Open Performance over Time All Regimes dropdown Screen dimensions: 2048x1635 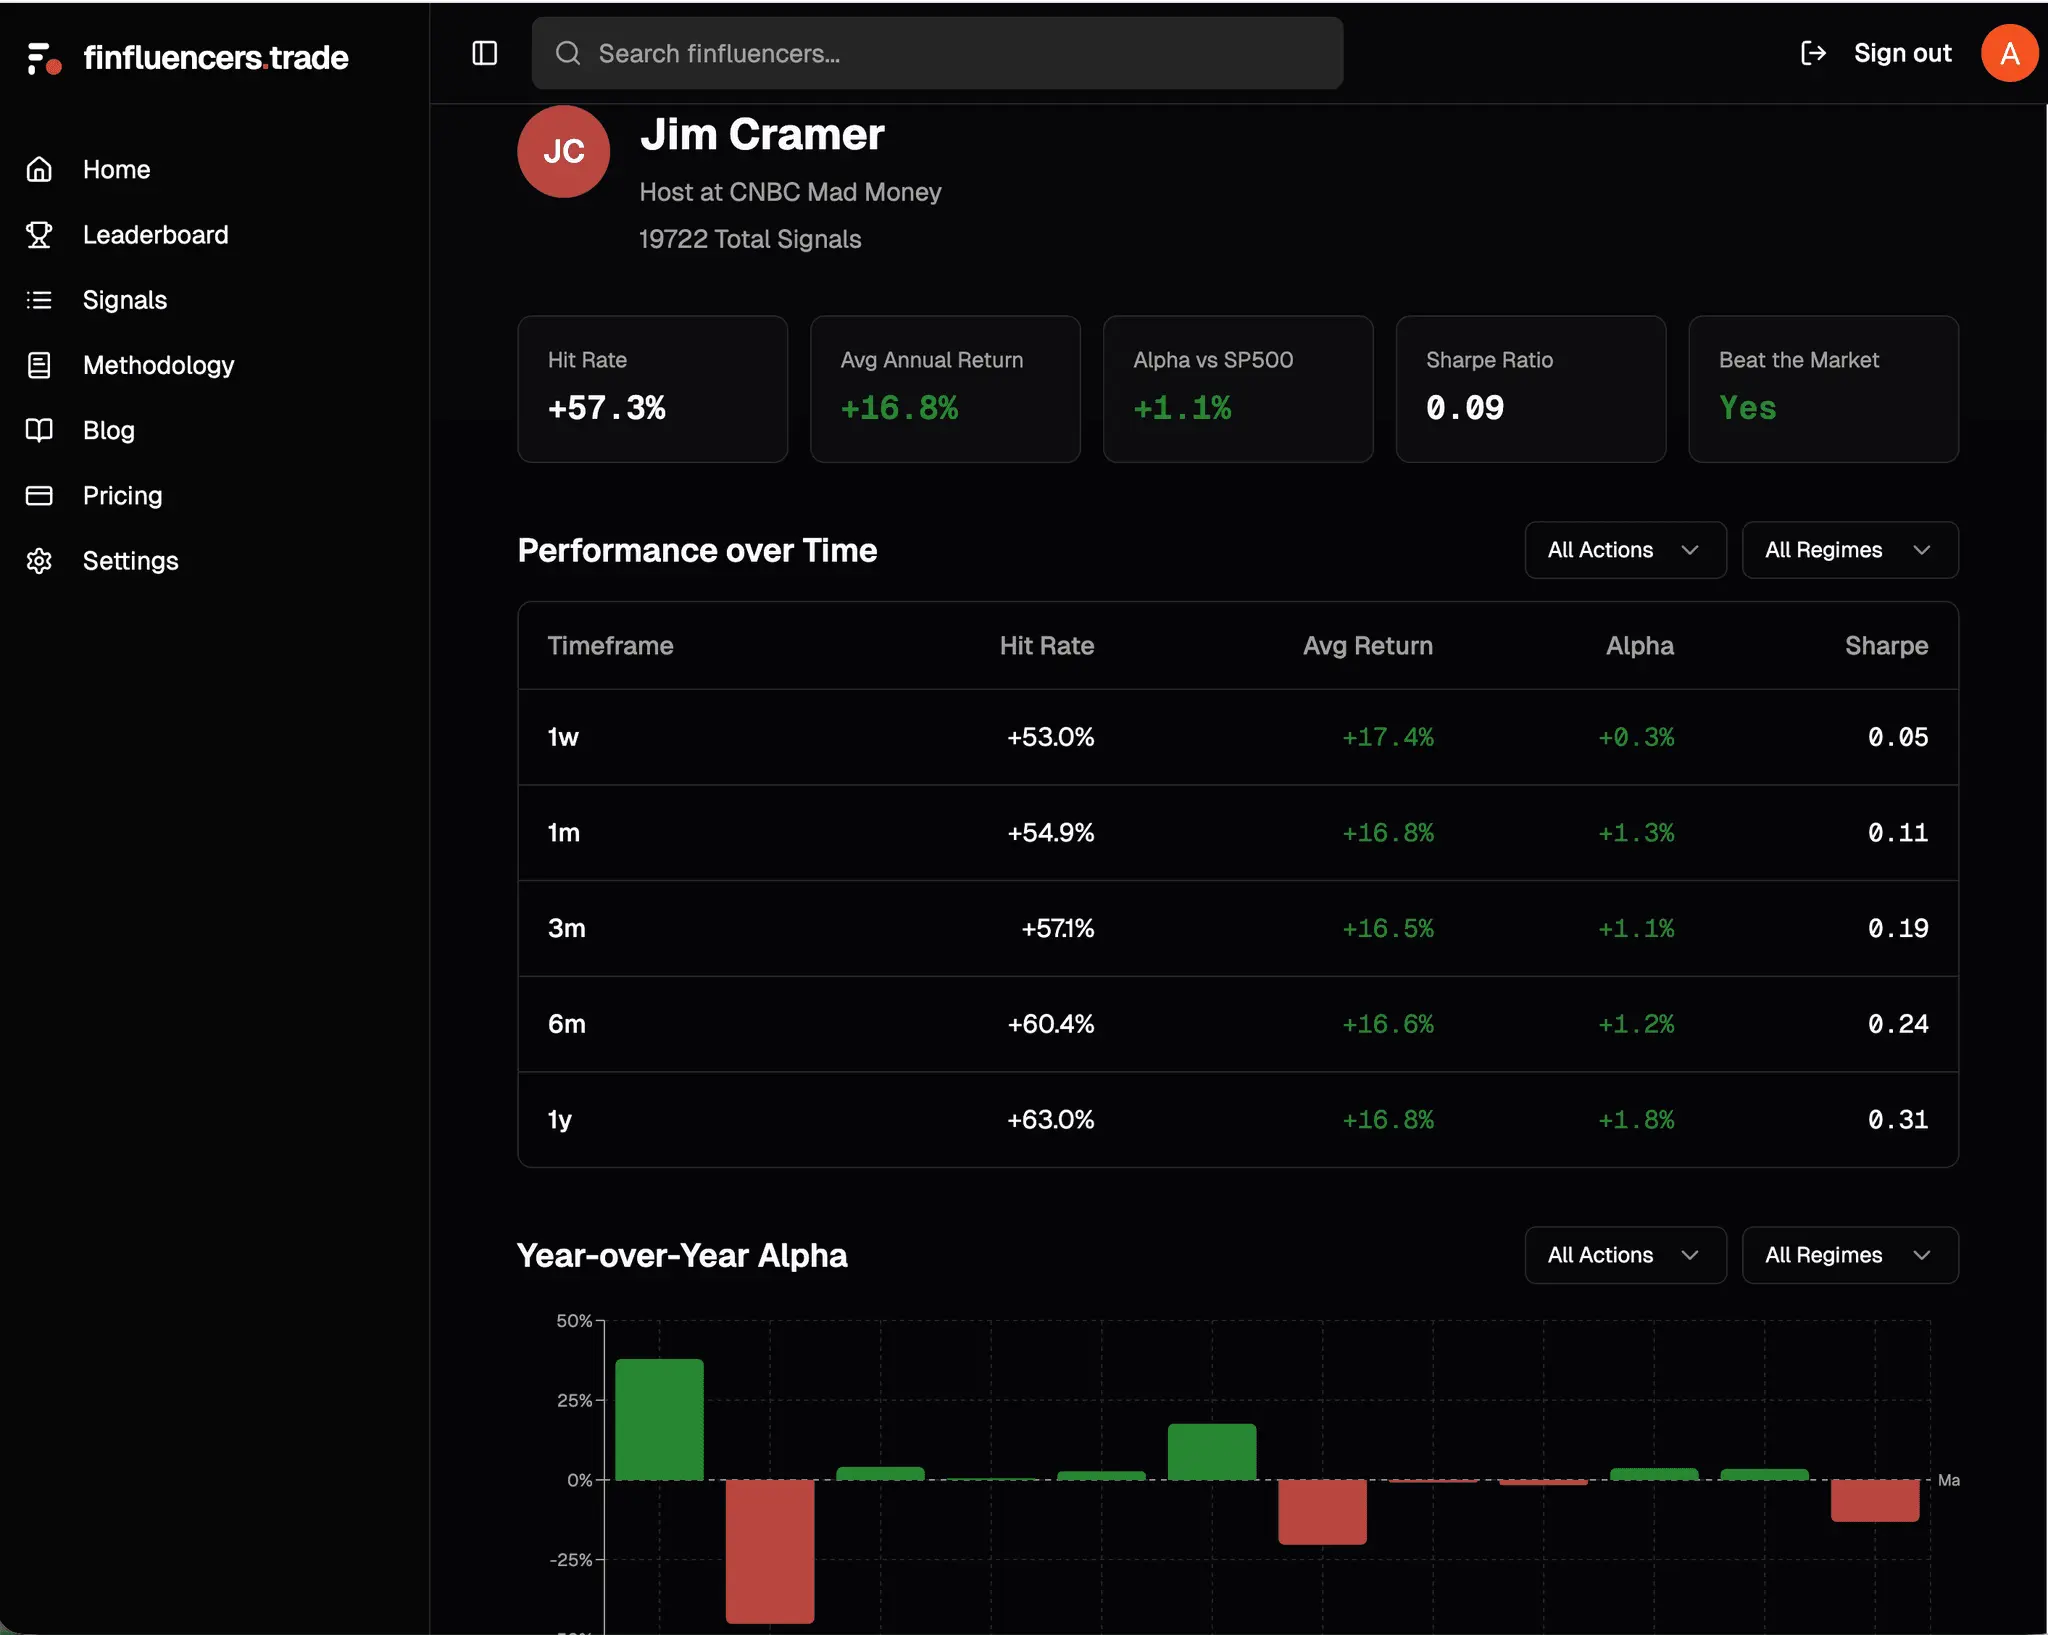click(1849, 550)
